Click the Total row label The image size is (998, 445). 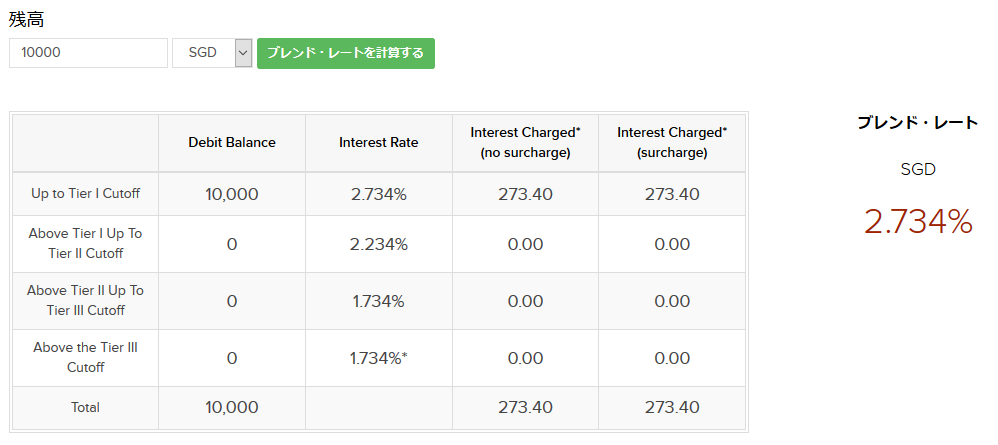[x=85, y=408]
